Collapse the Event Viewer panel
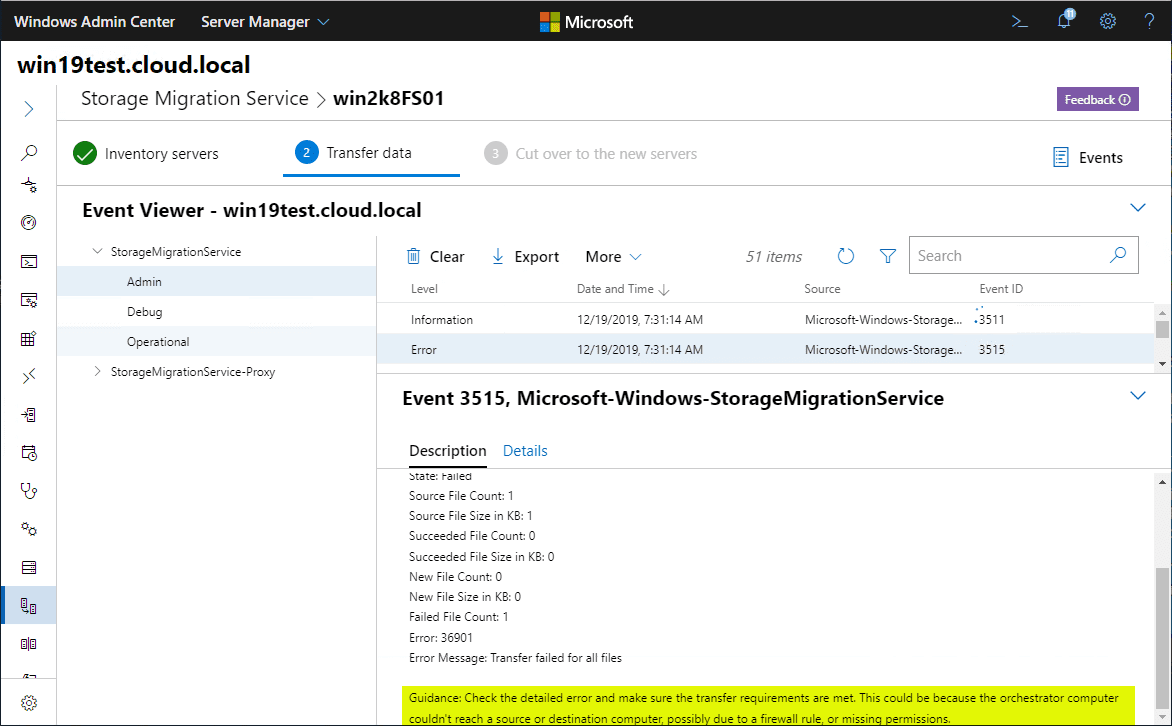 pyautogui.click(x=1137, y=208)
